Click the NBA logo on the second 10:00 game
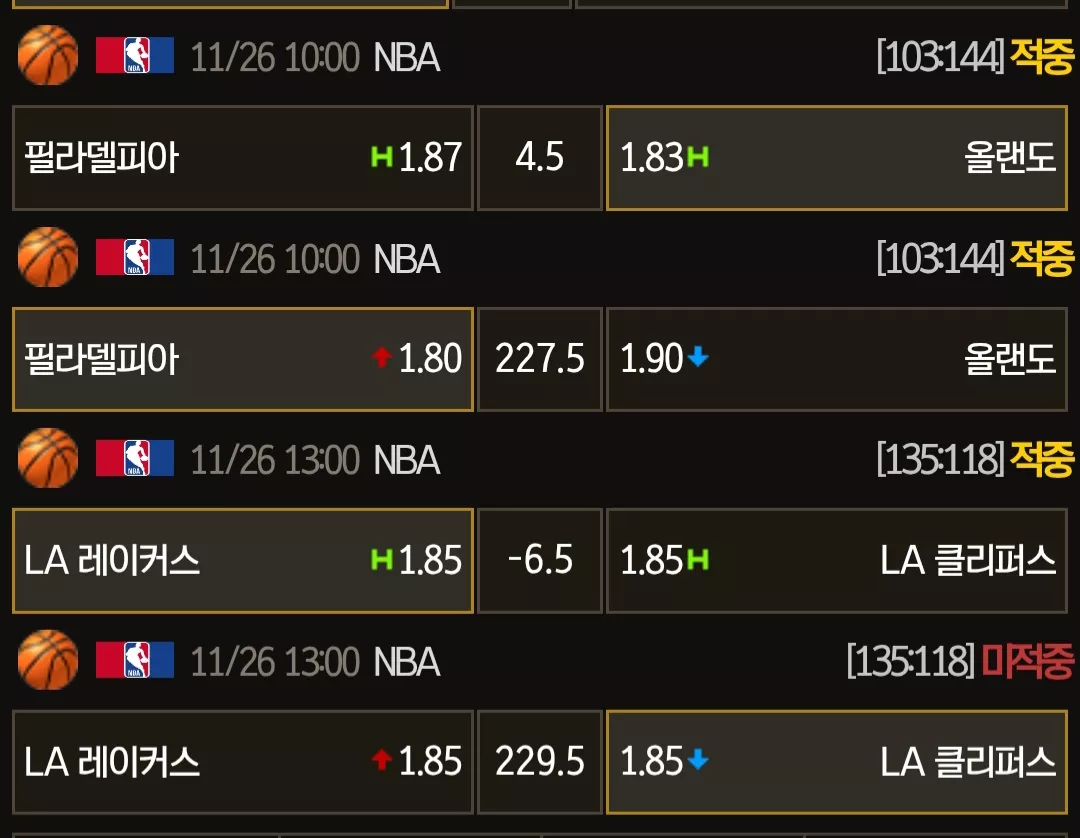Viewport: 1080px width, 838px height. click(x=135, y=257)
